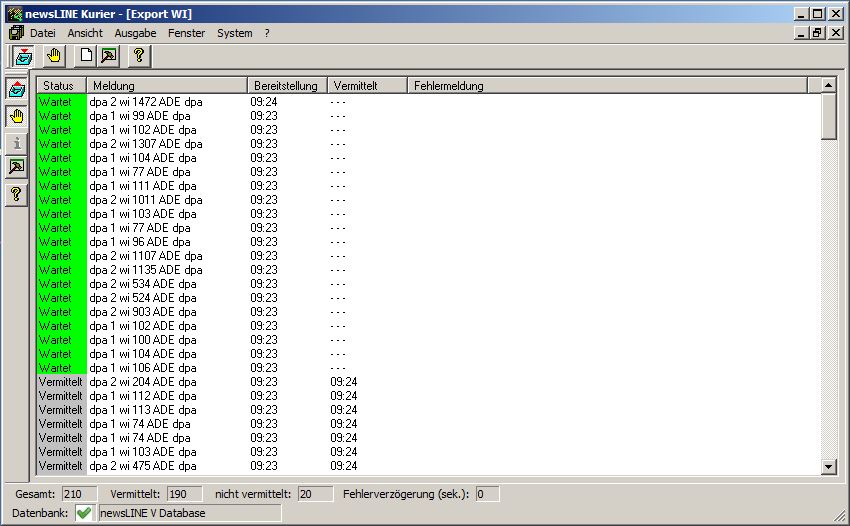The image size is (850, 526).
Task: Click the info icon in left sidebar
Action: tap(16, 142)
